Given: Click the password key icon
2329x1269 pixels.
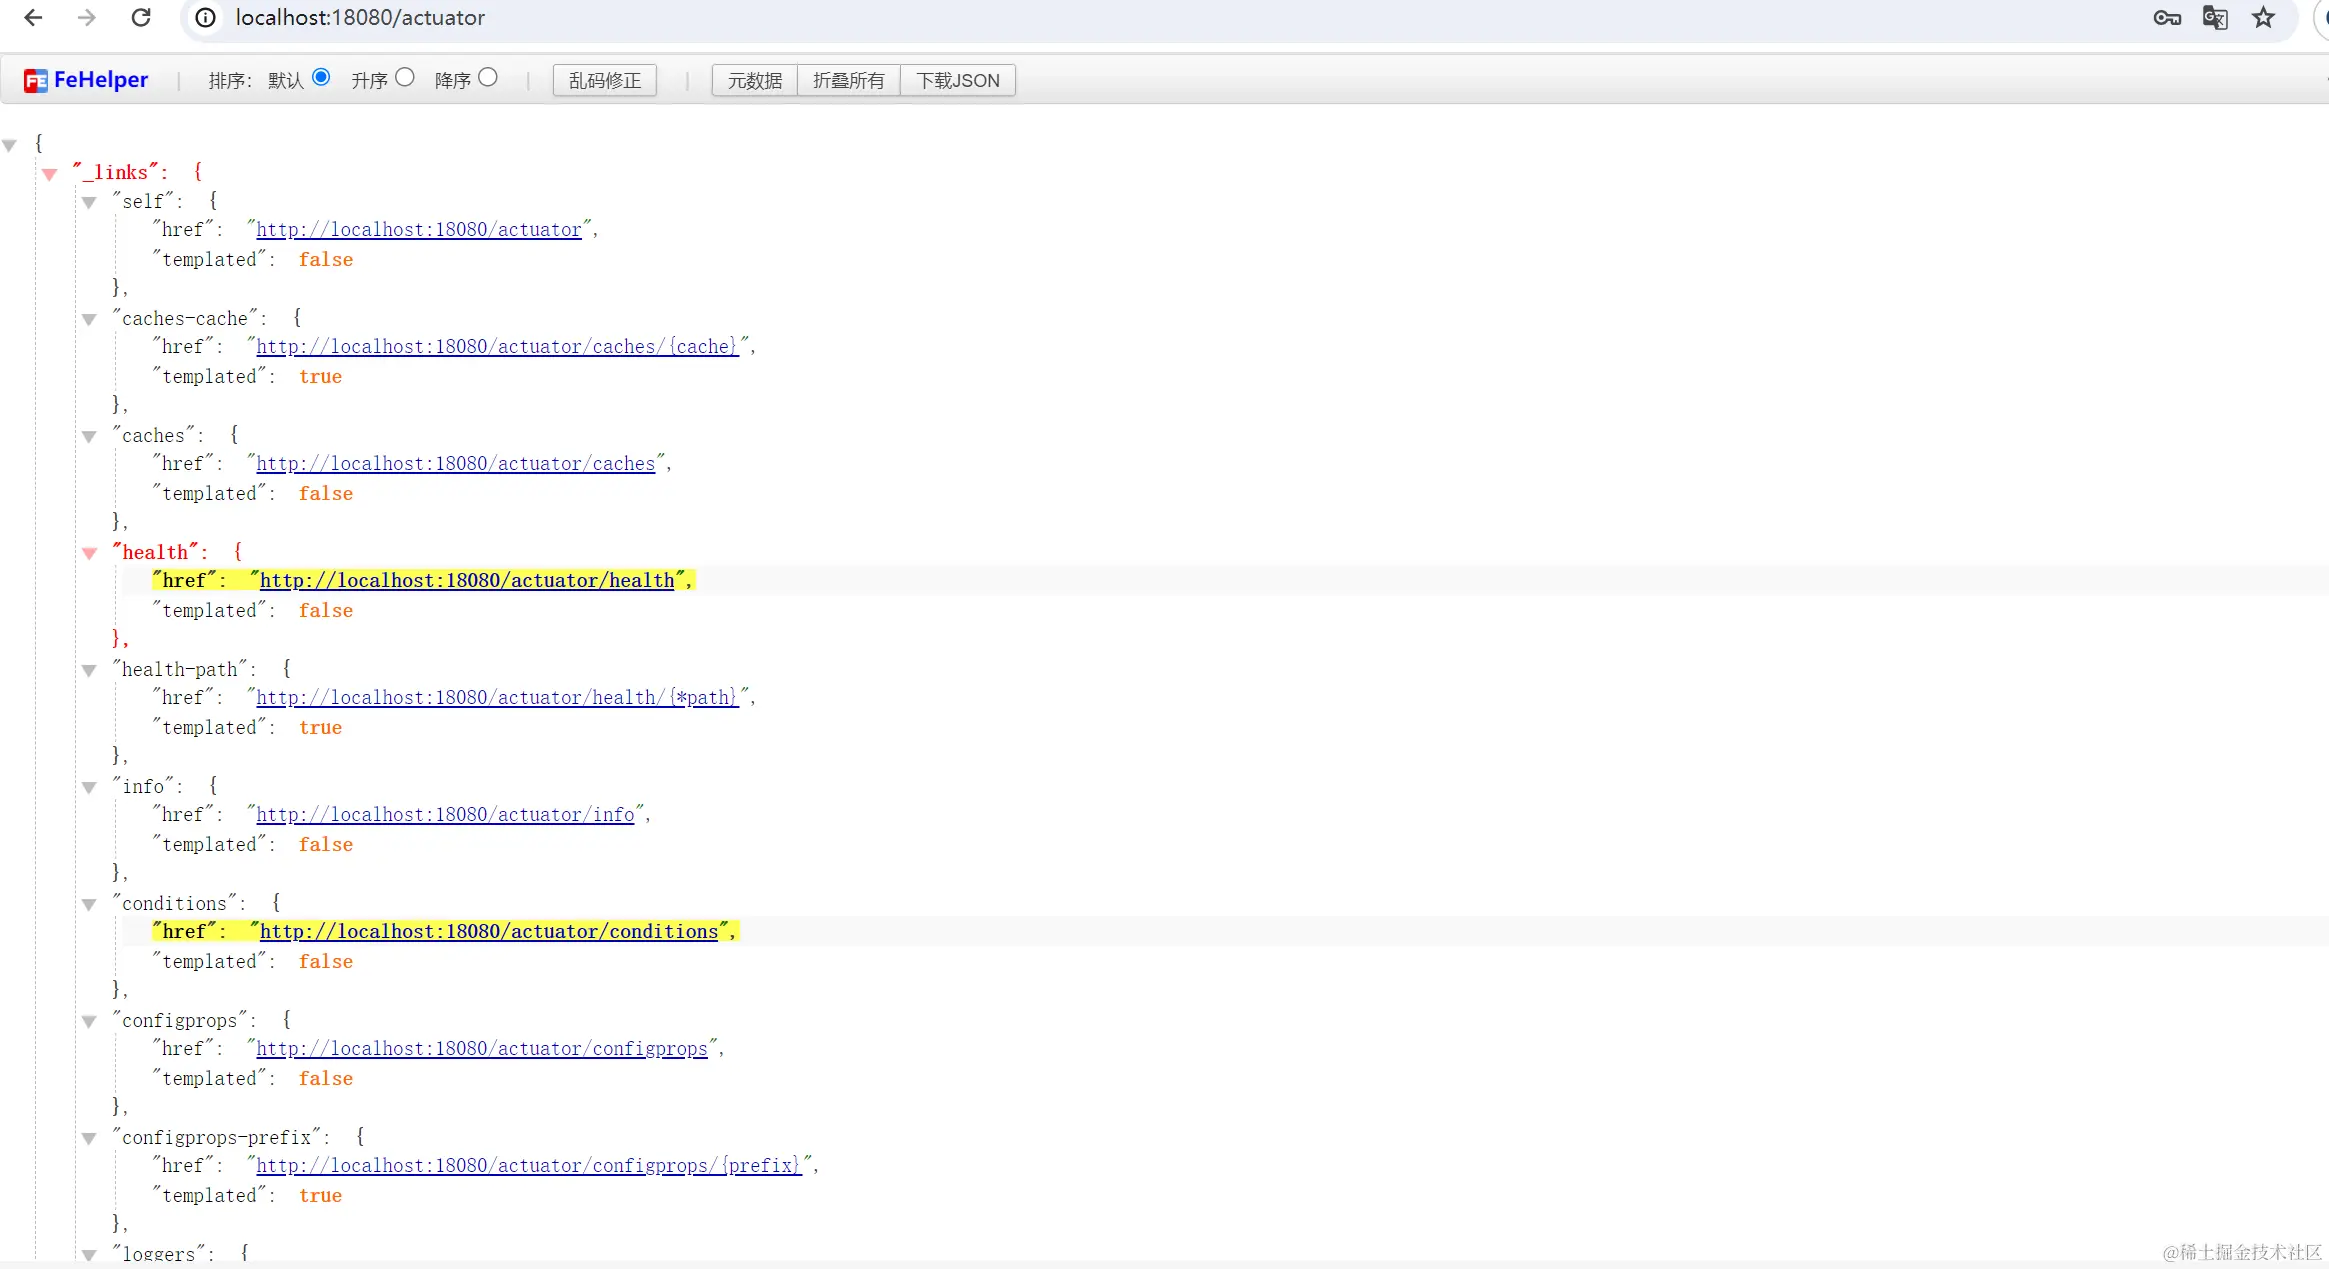Looking at the screenshot, I should [x=2166, y=18].
